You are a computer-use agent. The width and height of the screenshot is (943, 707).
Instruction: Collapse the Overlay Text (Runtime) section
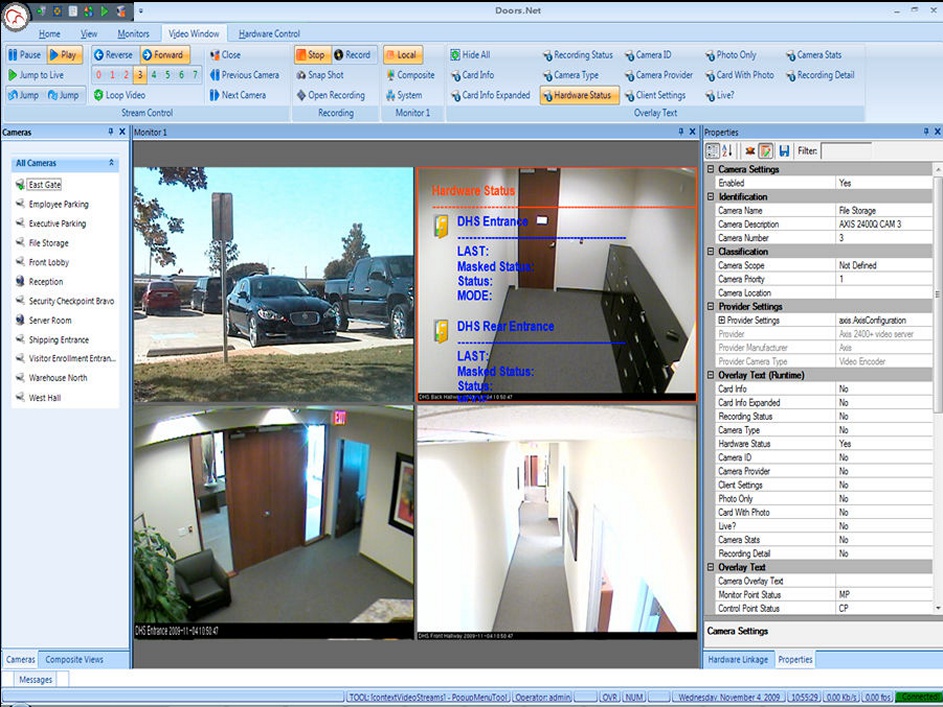pyautogui.click(x=710, y=375)
